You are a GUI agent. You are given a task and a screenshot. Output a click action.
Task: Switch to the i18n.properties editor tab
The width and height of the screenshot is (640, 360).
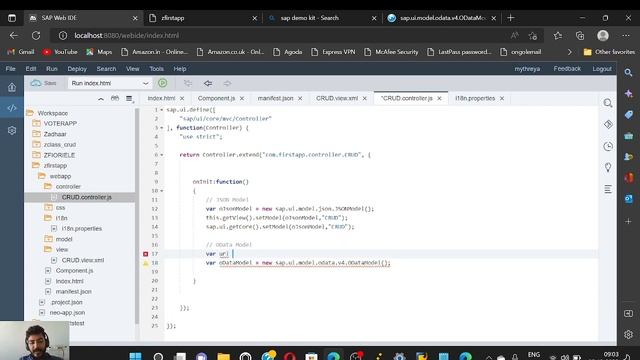(x=475, y=98)
